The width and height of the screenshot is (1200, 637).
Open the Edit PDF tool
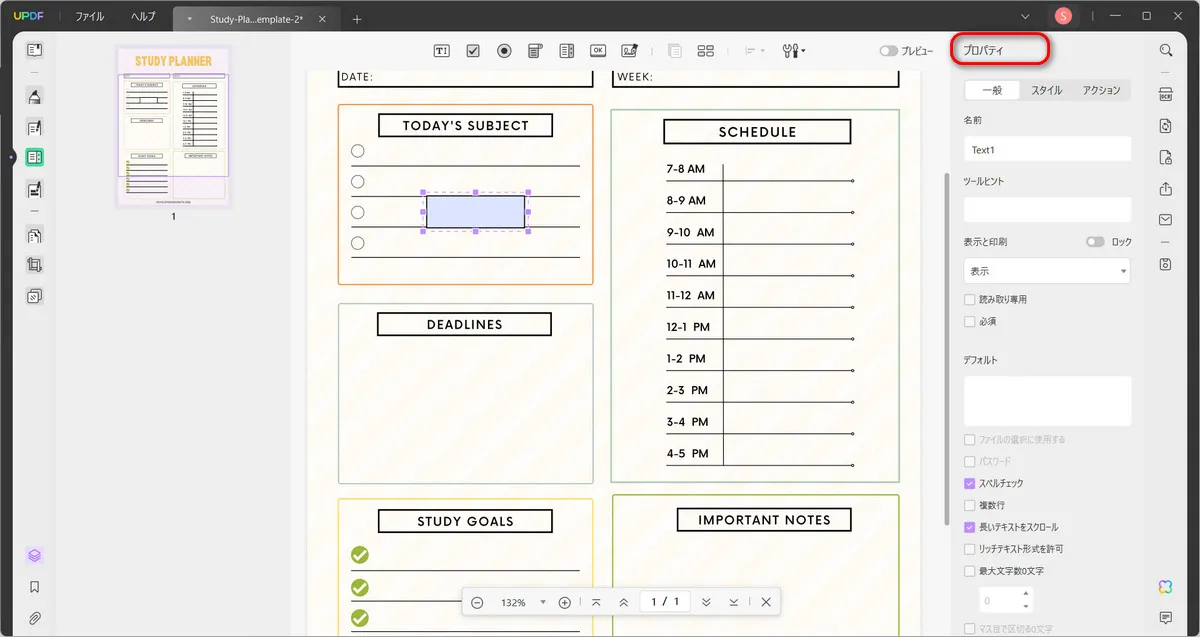pyautogui.click(x=35, y=127)
